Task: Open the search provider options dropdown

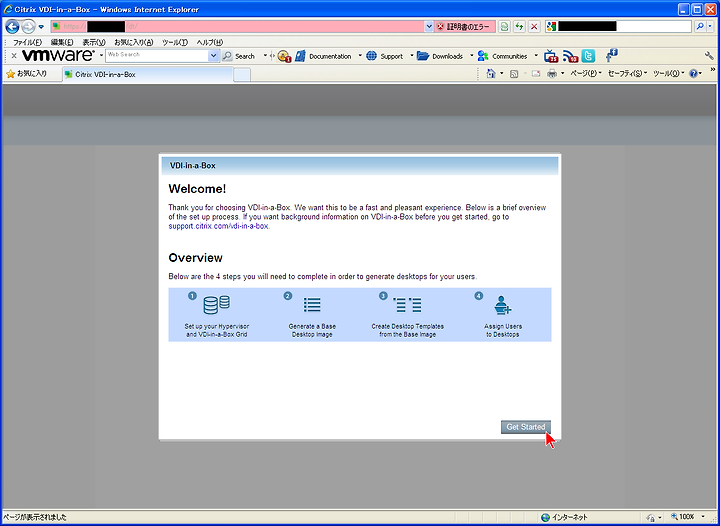Action: (710, 27)
